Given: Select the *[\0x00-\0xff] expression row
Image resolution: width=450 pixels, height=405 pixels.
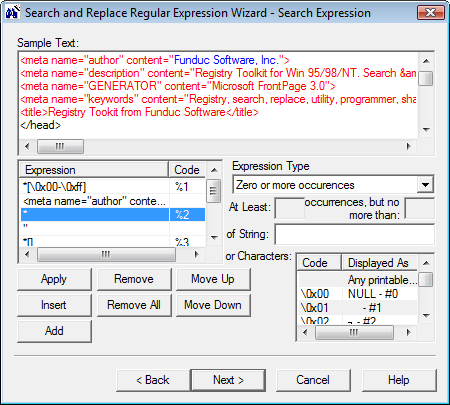Looking at the screenshot, I should (113, 187).
